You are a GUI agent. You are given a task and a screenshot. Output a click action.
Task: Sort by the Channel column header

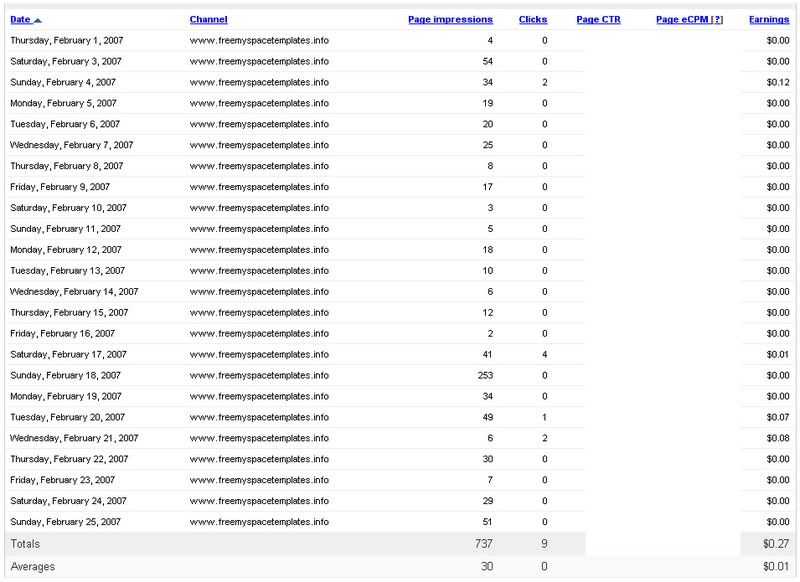pyautogui.click(x=208, y=20)
